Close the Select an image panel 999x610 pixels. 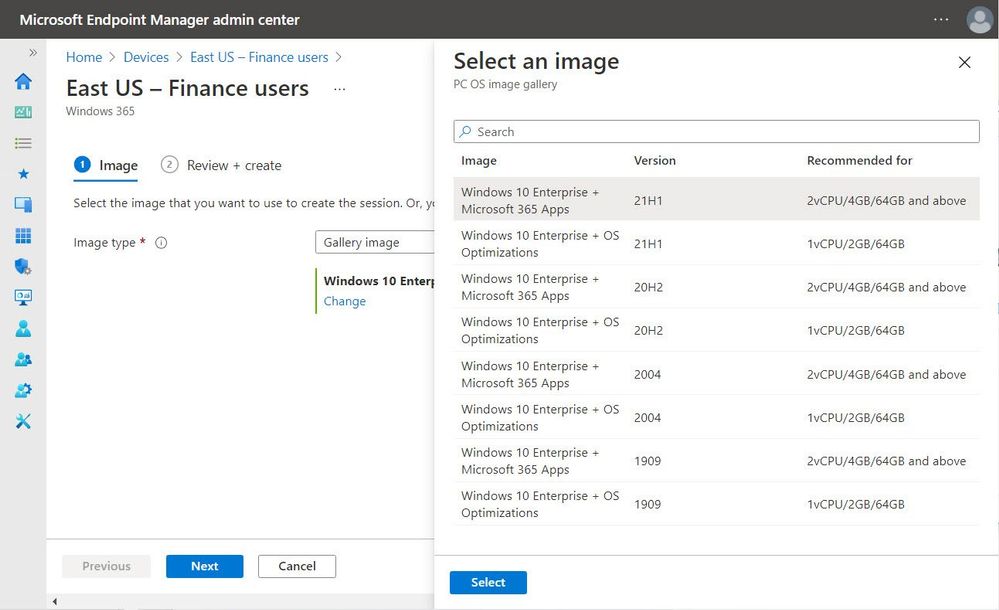(964, 63)
